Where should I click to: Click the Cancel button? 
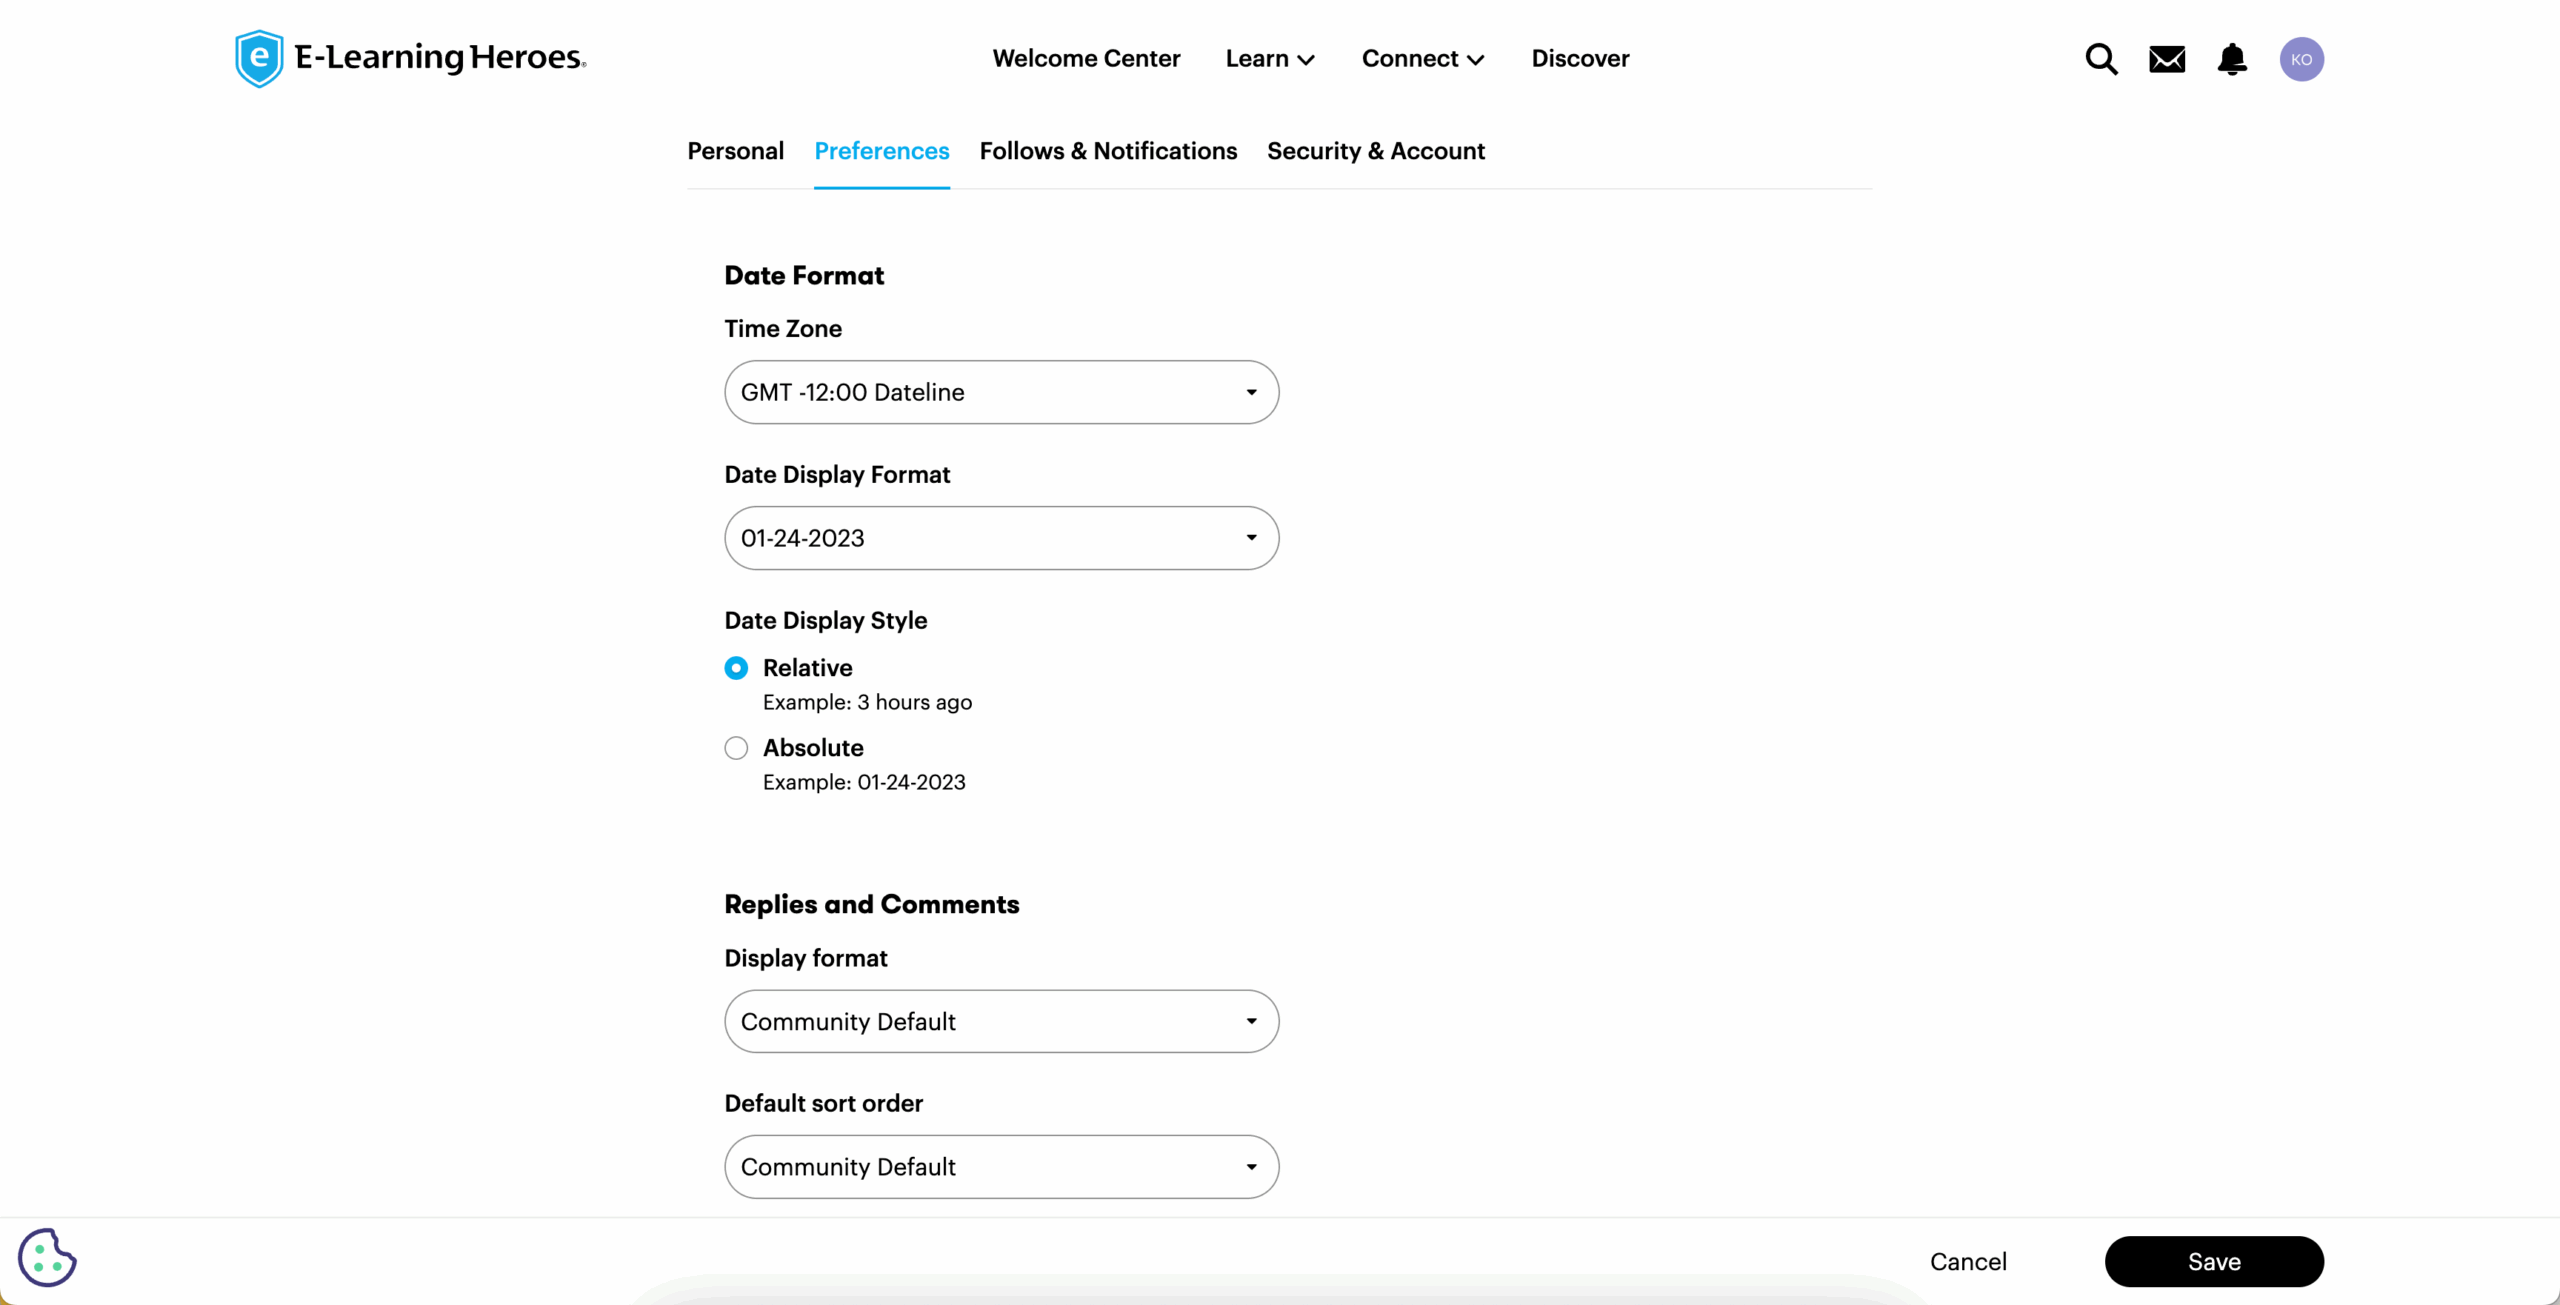(1968, 1262)
